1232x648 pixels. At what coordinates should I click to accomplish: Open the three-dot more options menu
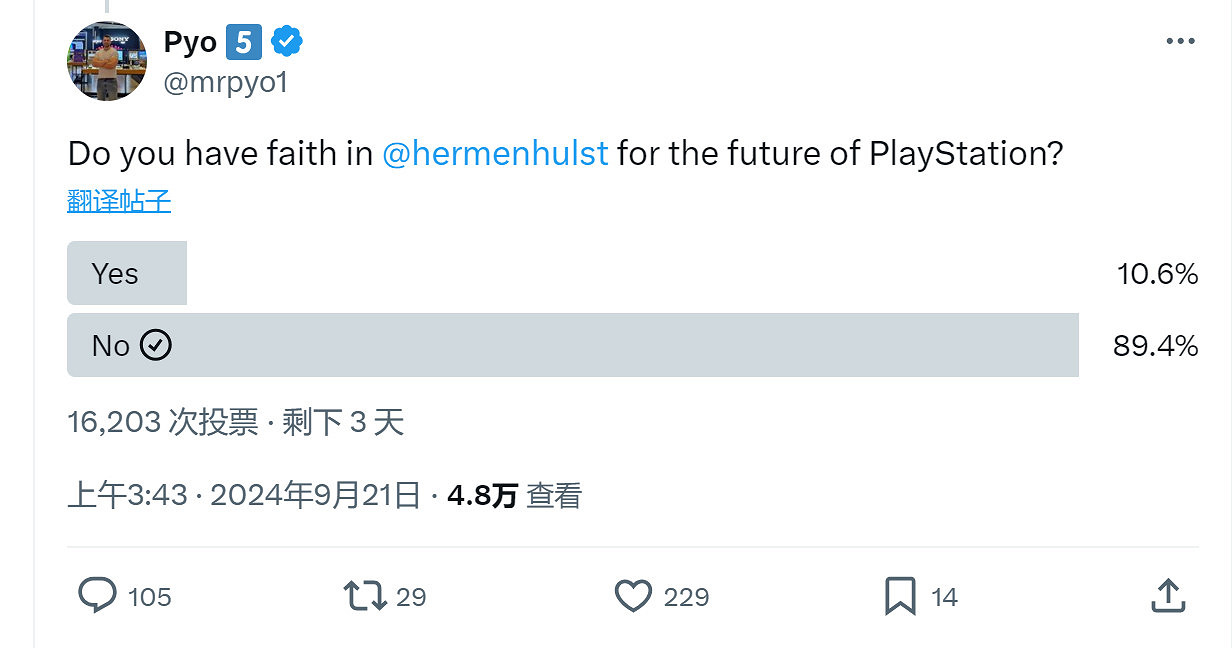[x=1181, y=40]
